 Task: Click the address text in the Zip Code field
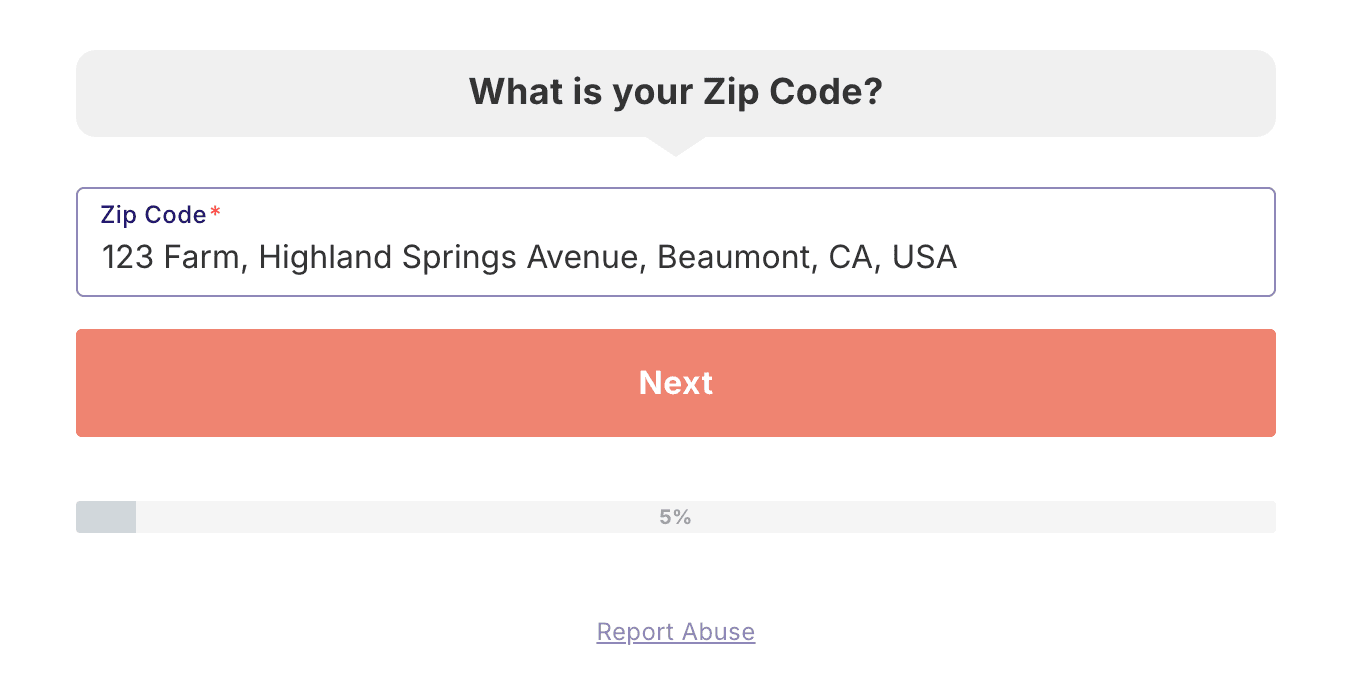(528, 257)
